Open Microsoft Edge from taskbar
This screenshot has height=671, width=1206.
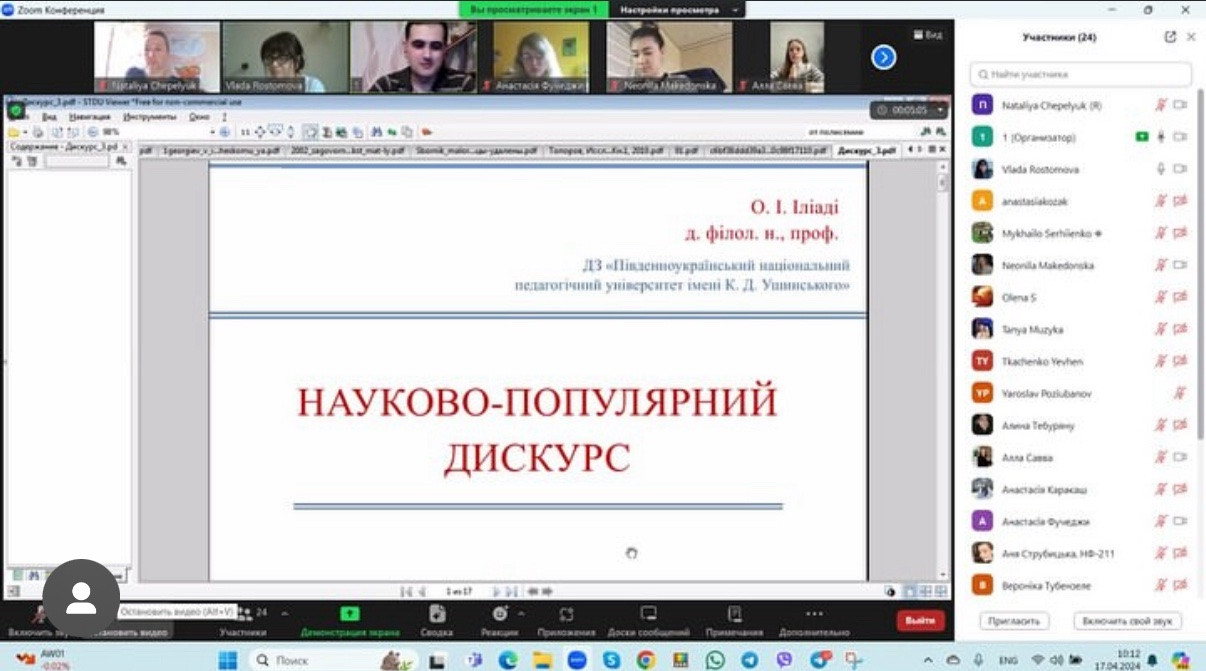tap(509, 660)
